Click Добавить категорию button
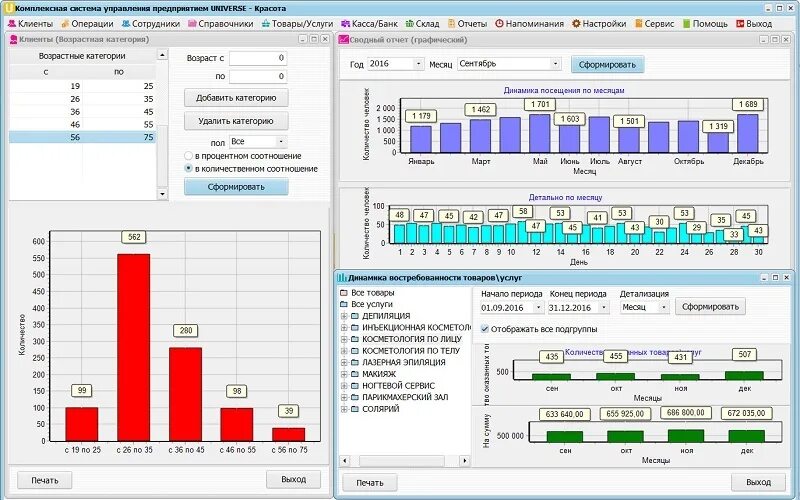 pos(236,97)
